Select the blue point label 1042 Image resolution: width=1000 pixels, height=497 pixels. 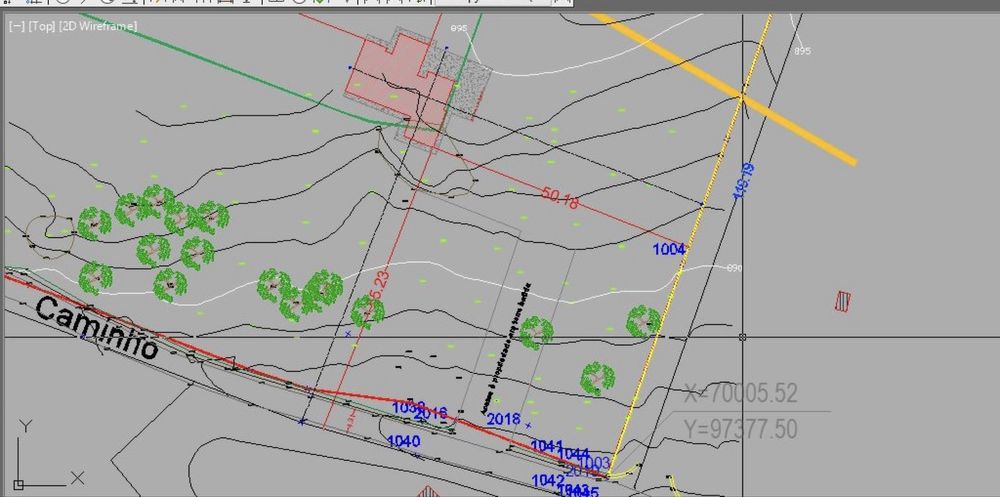[548, 480]
